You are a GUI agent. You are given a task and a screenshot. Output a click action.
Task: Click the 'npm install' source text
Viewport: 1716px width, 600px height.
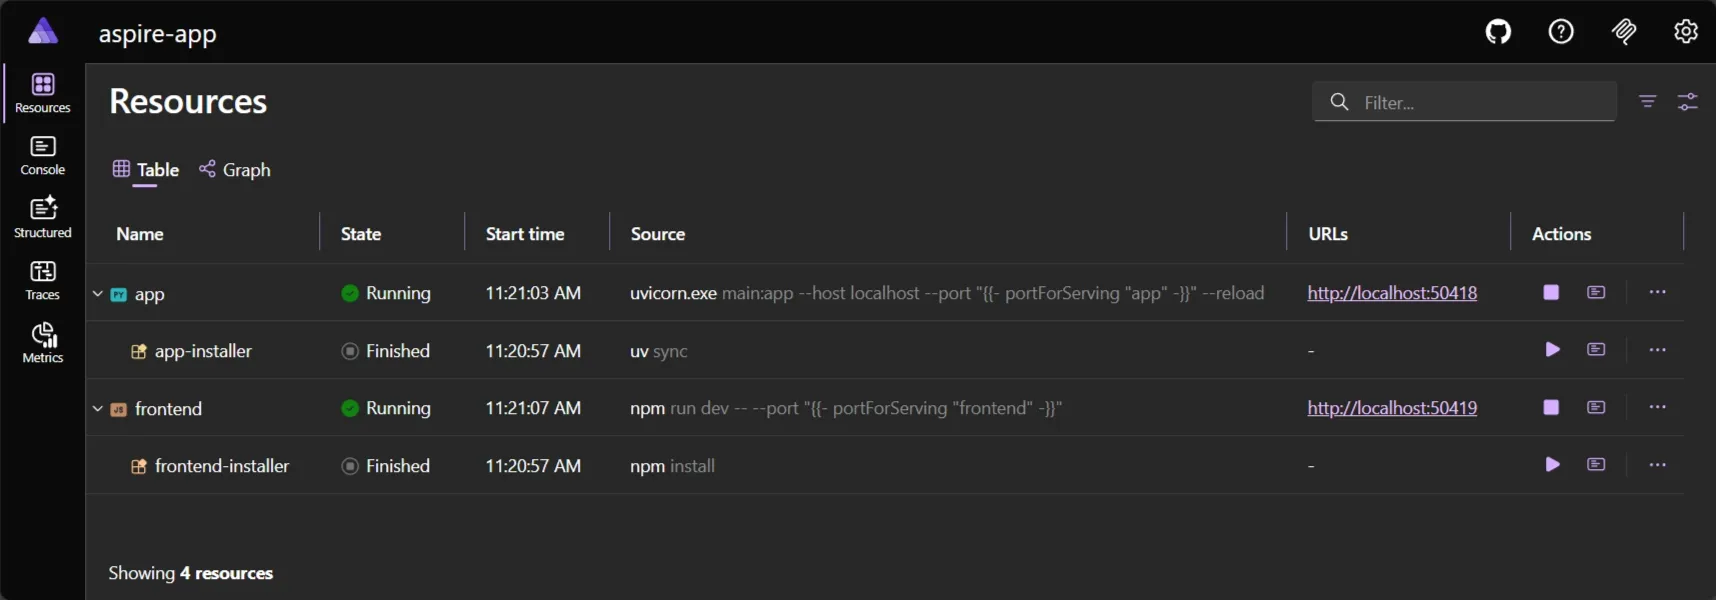coord(672,466)
